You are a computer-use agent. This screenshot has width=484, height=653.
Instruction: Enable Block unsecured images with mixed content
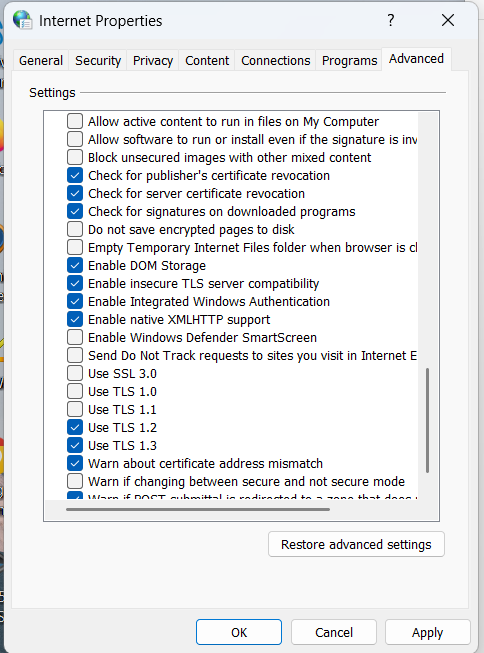(75, 157)
